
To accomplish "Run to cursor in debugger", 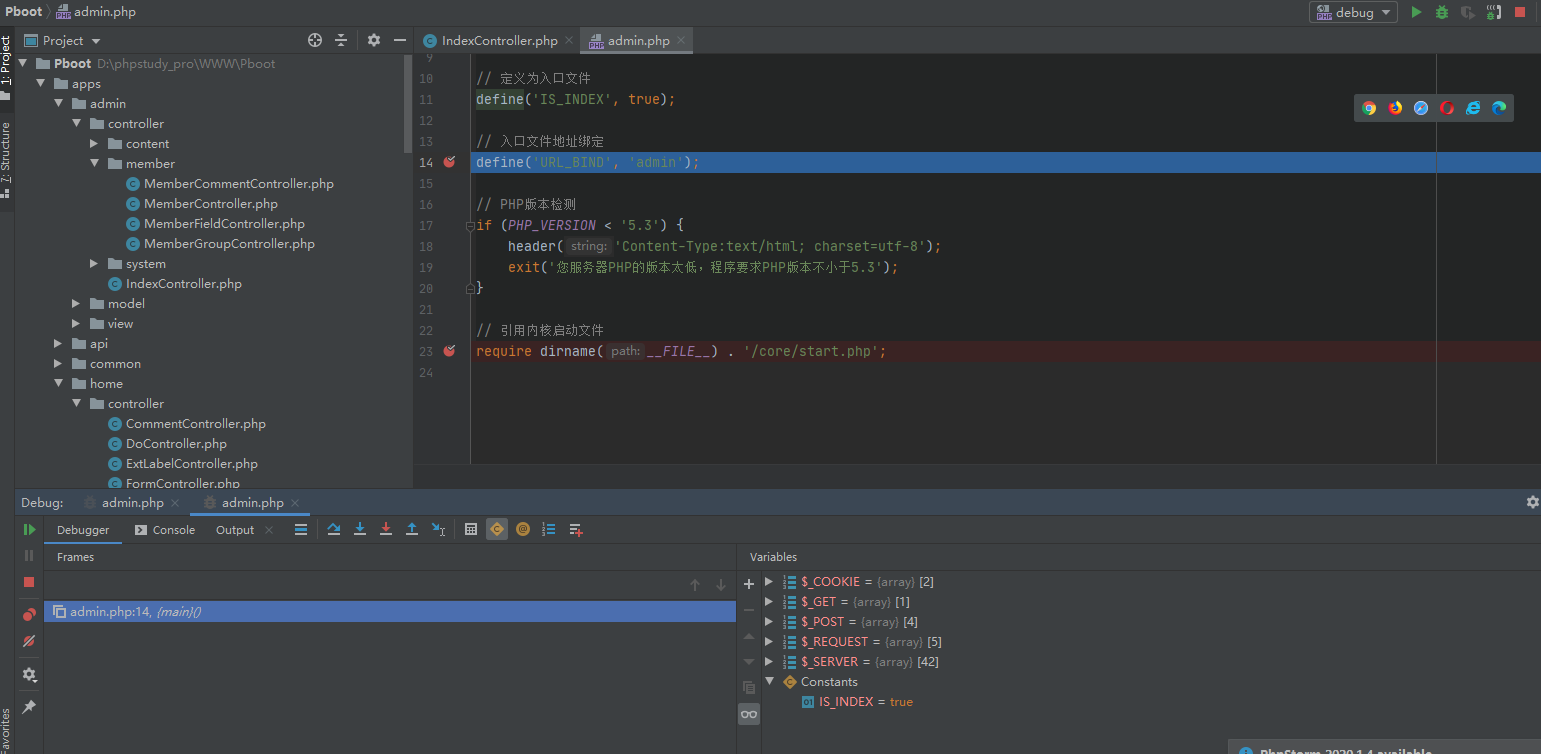I will point(438,530).
